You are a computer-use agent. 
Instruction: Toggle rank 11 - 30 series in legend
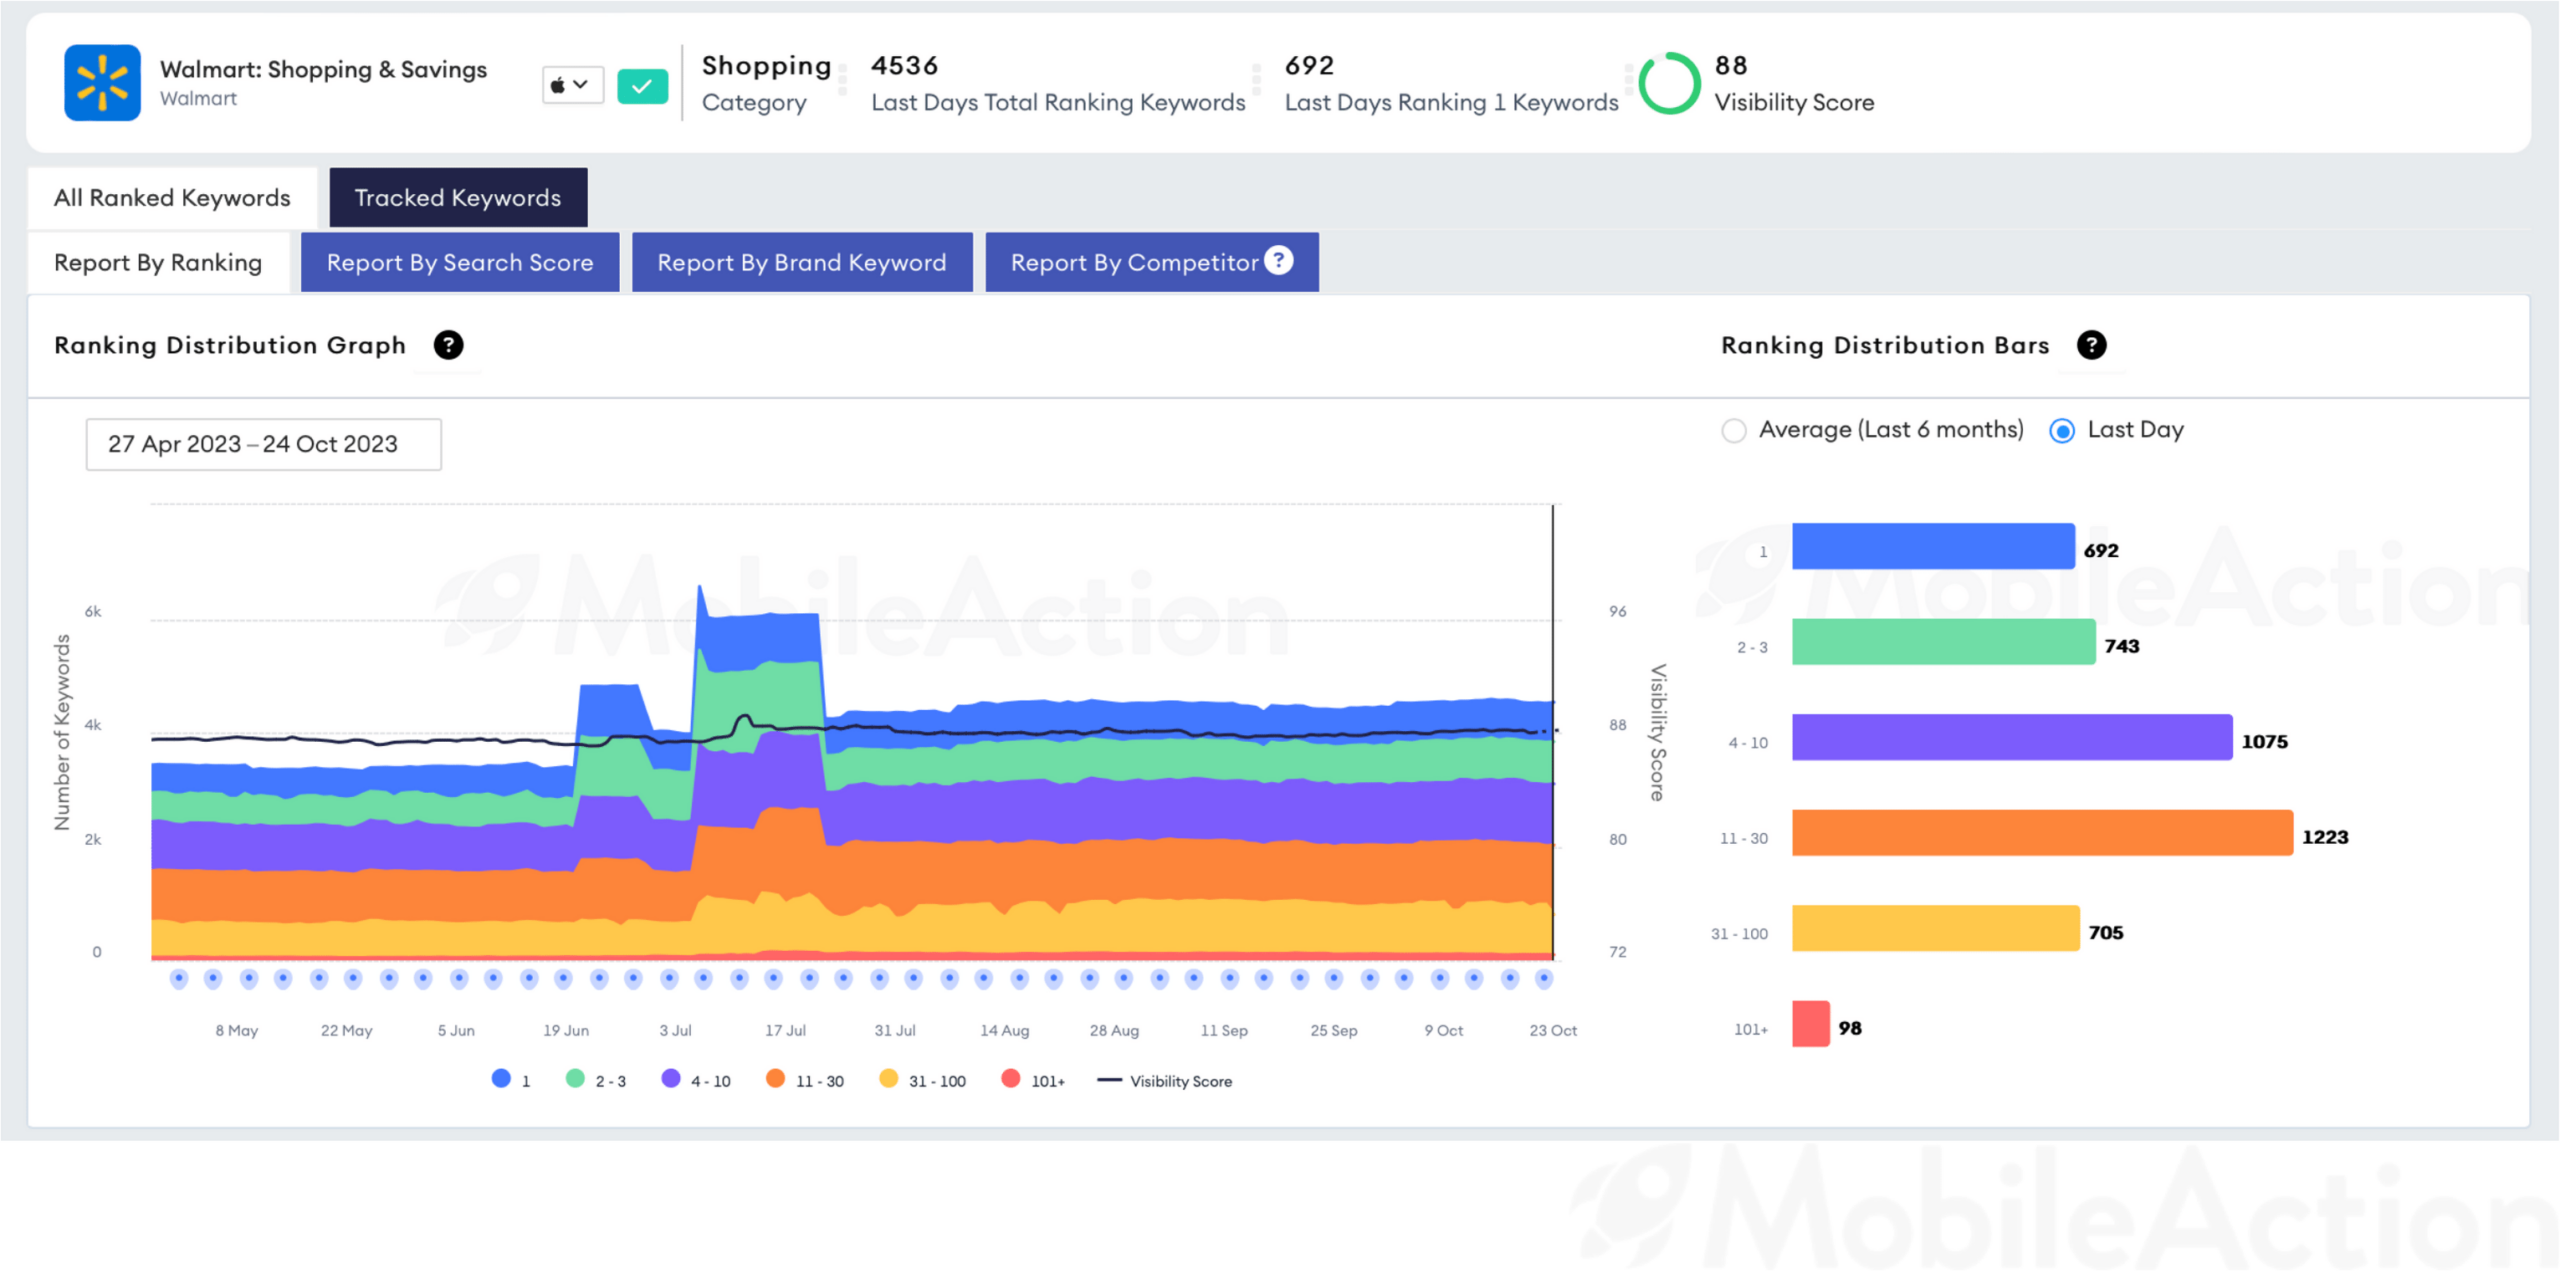pyautogui.click(x=805, y=1080)
